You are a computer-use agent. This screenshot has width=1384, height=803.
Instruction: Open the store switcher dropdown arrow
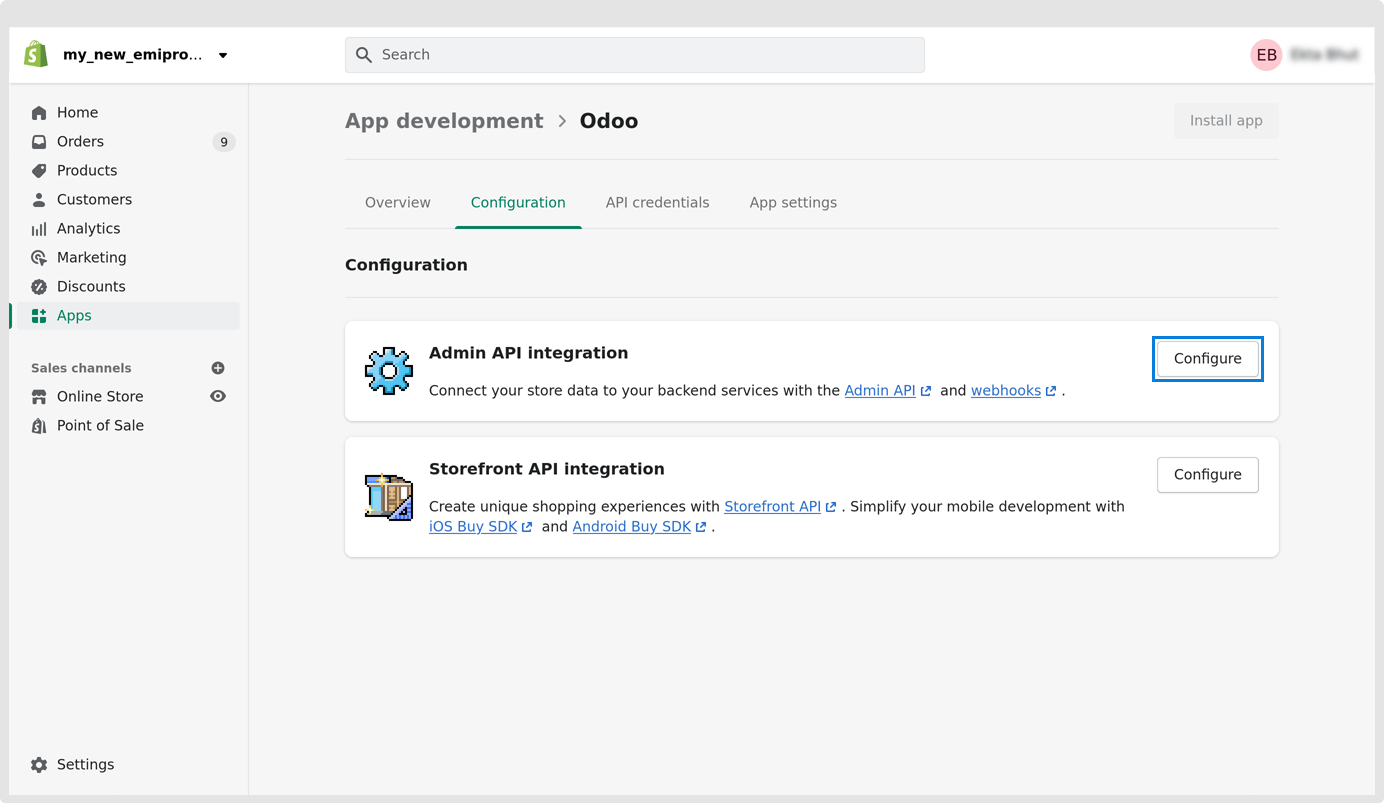point(223,56)
